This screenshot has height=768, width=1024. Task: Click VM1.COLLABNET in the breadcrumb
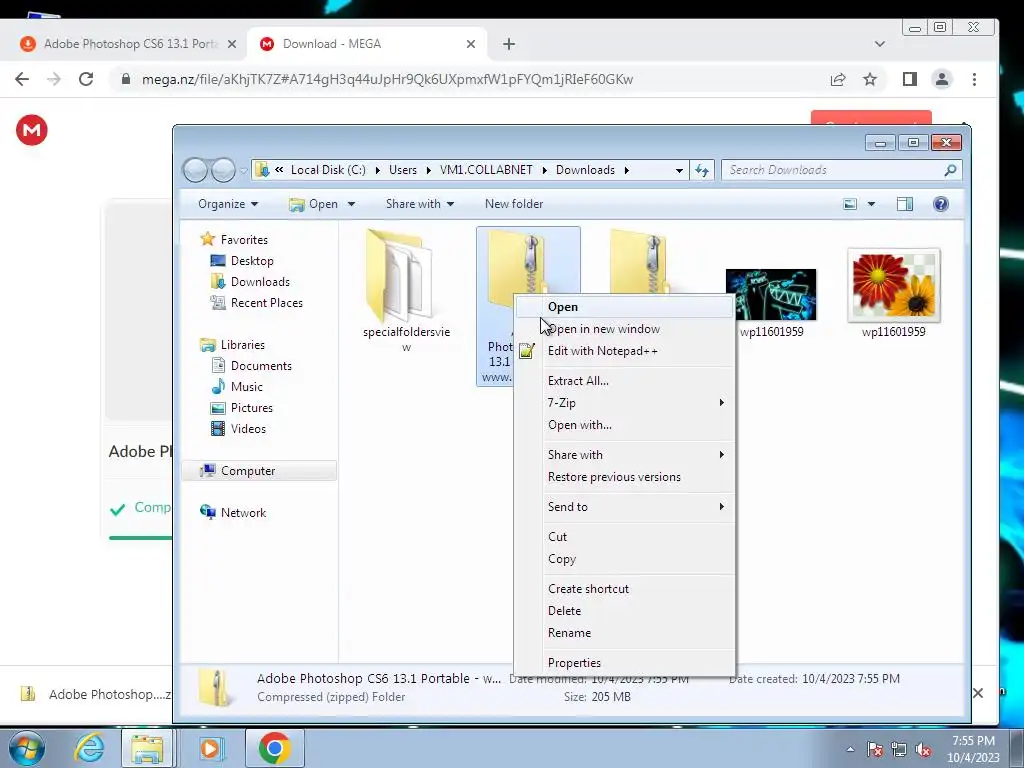(x=486, y=170)
